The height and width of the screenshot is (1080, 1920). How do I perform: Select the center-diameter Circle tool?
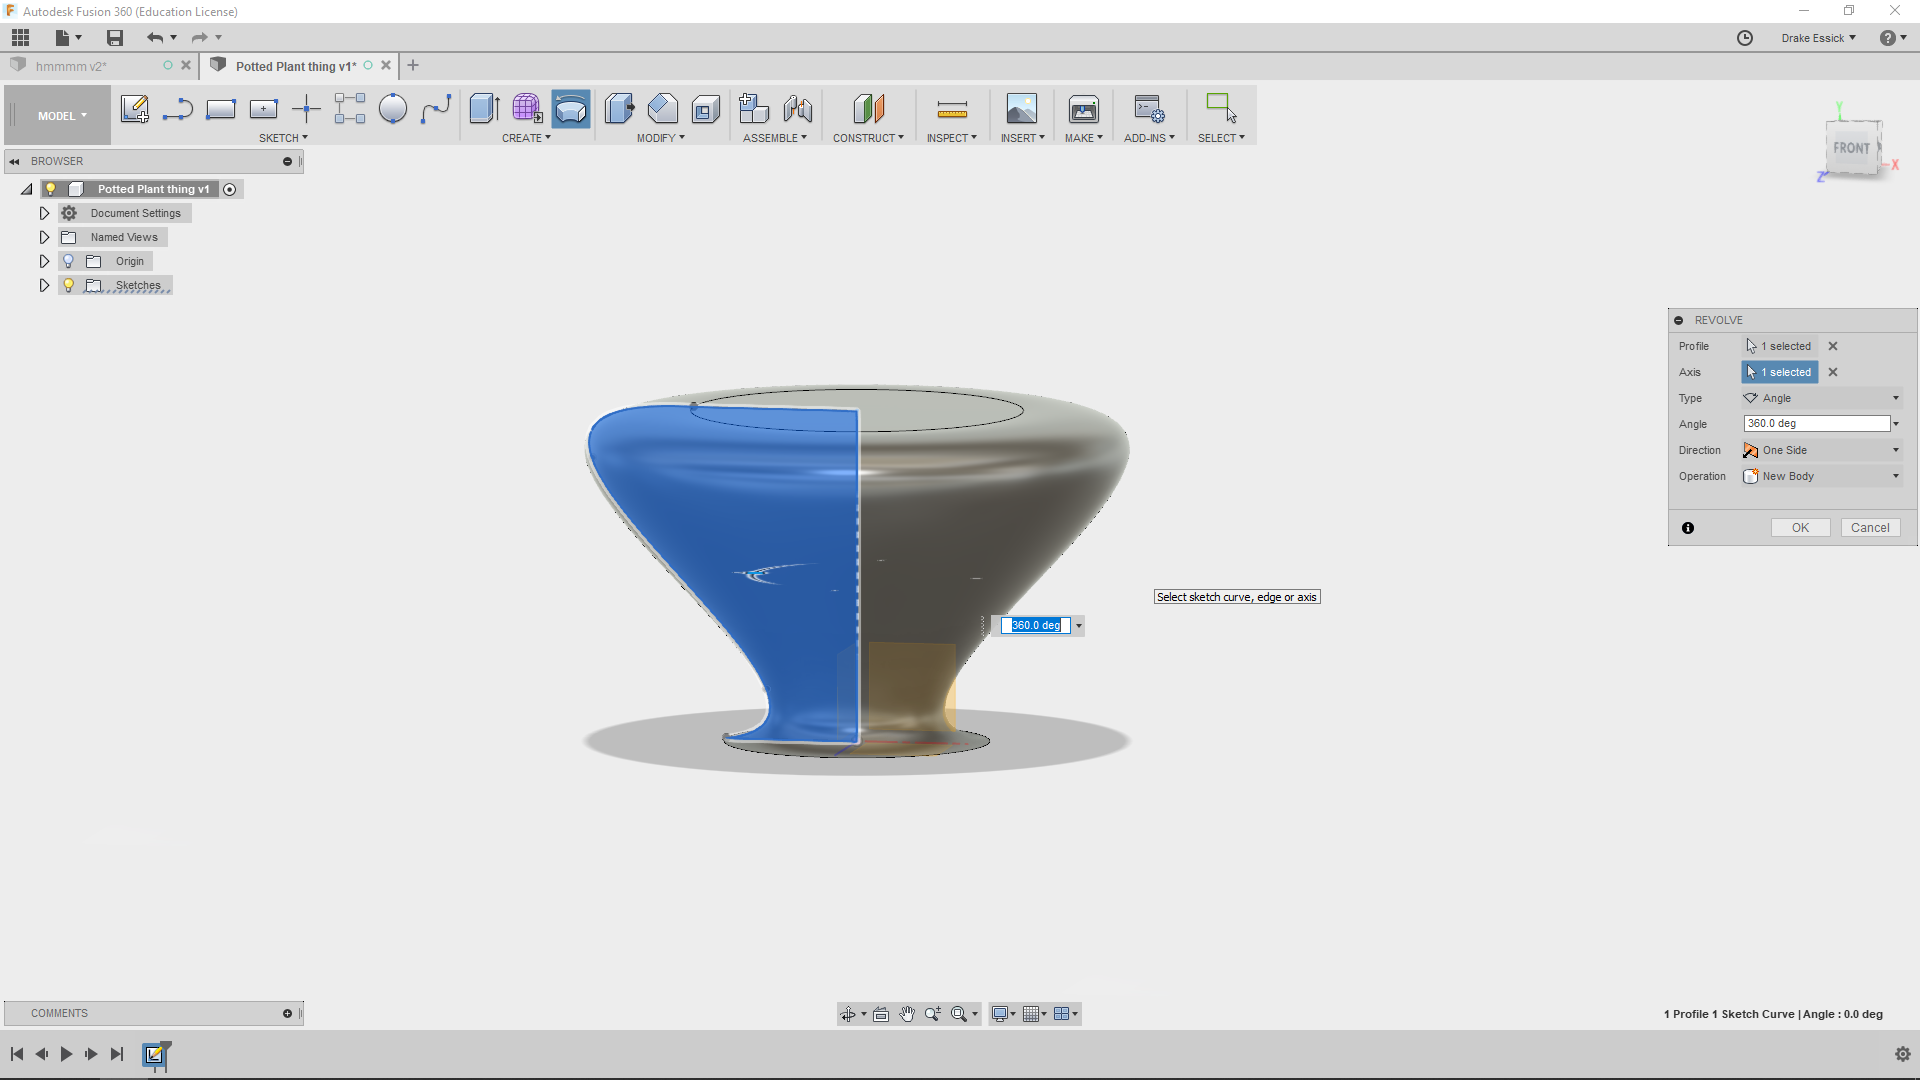(393, 109)
